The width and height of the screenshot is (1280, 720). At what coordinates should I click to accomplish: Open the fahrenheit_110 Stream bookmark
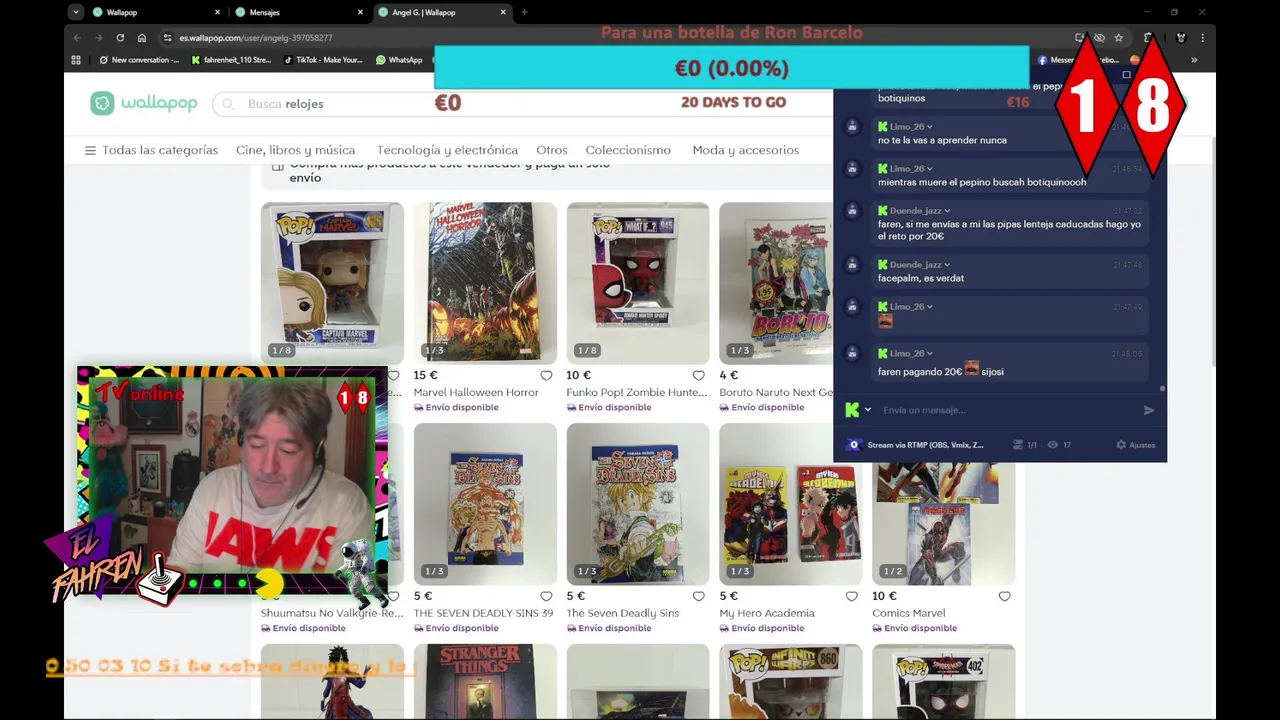[x=230, y=60]
